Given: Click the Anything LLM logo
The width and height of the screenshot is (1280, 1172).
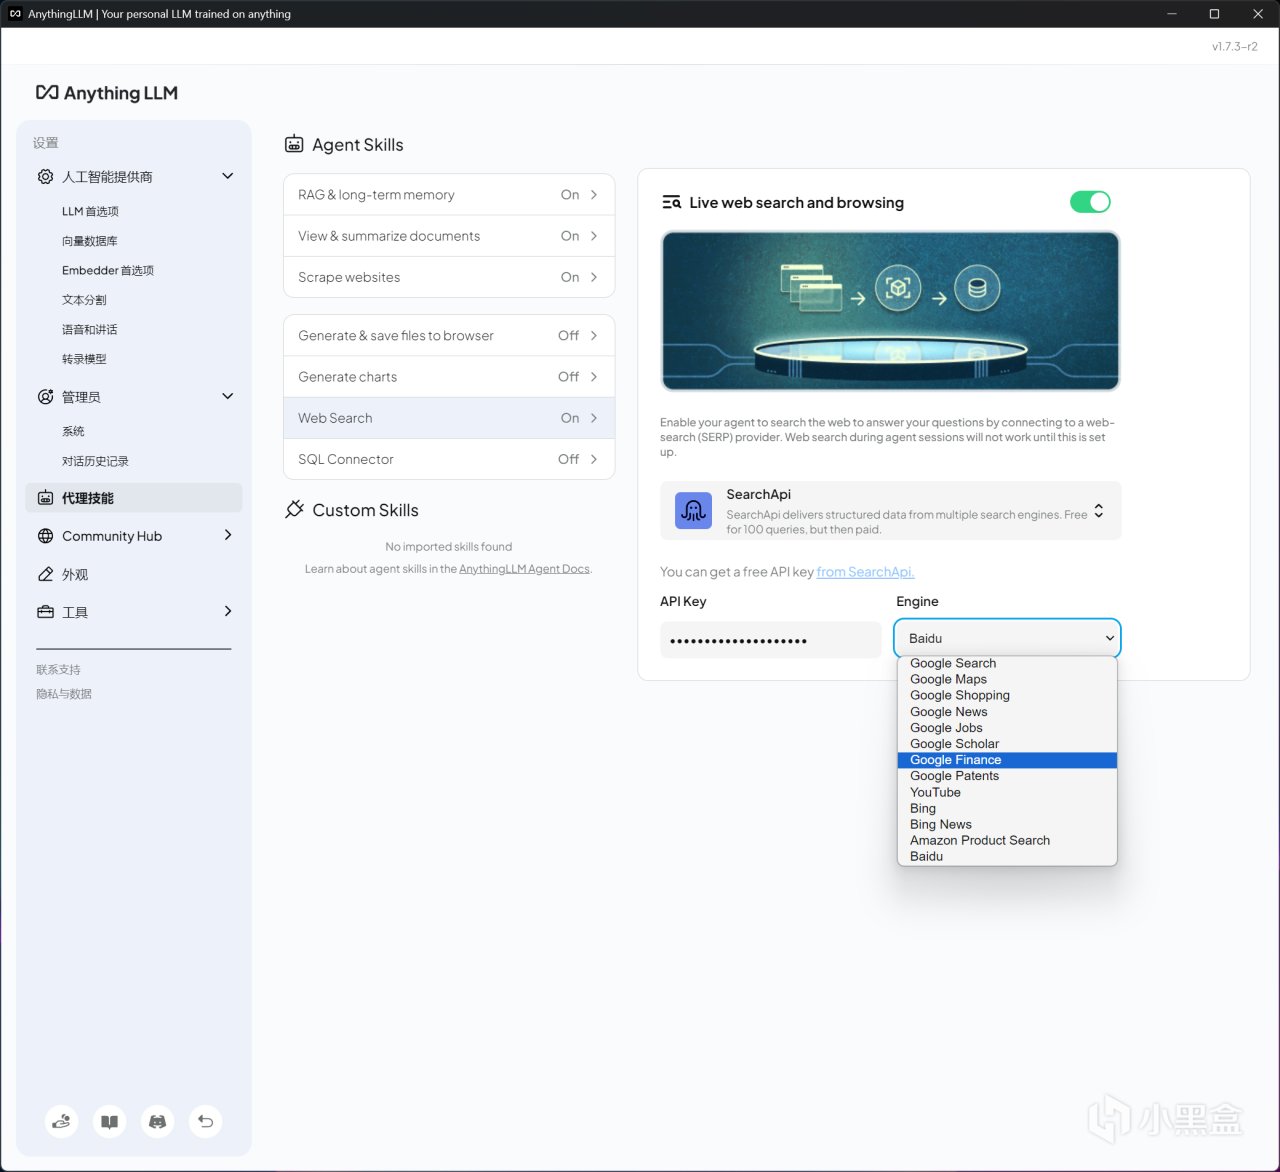Looking at the screenshot, I should pos(107,93).
